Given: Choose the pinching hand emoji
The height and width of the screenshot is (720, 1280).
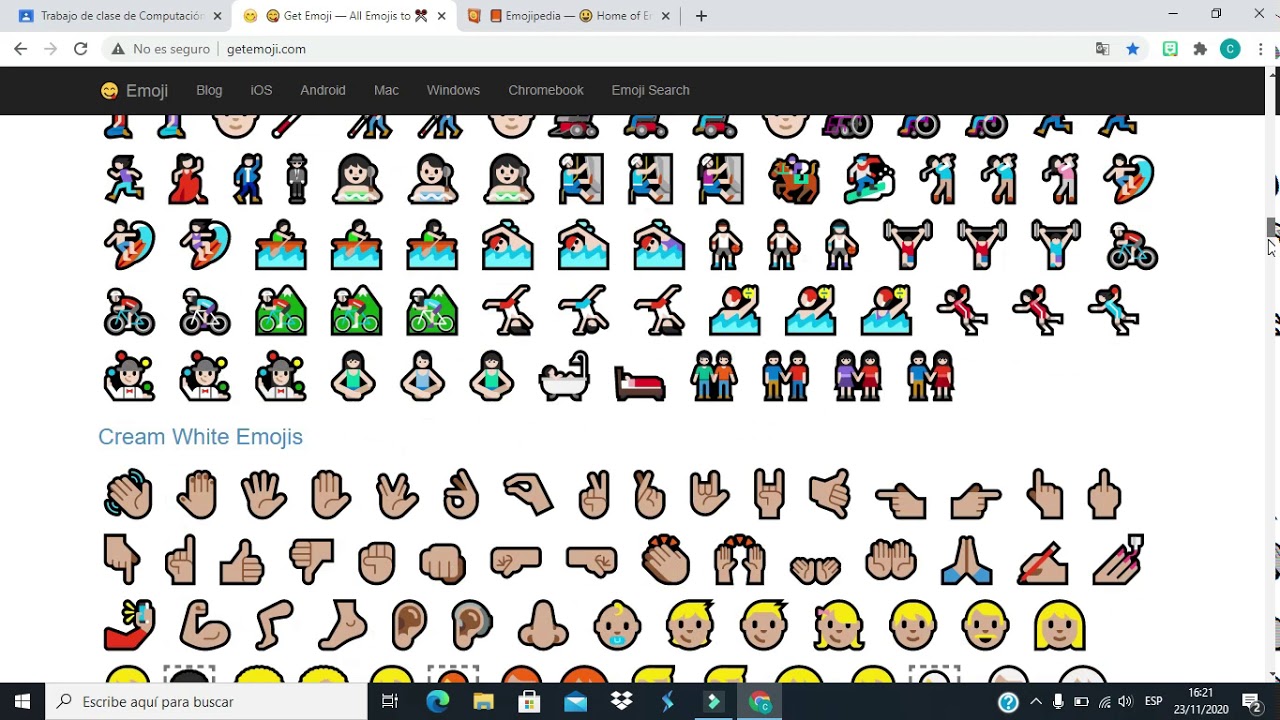Looking at the screenshot, I should pyautogui.click(x=528, y=494).
